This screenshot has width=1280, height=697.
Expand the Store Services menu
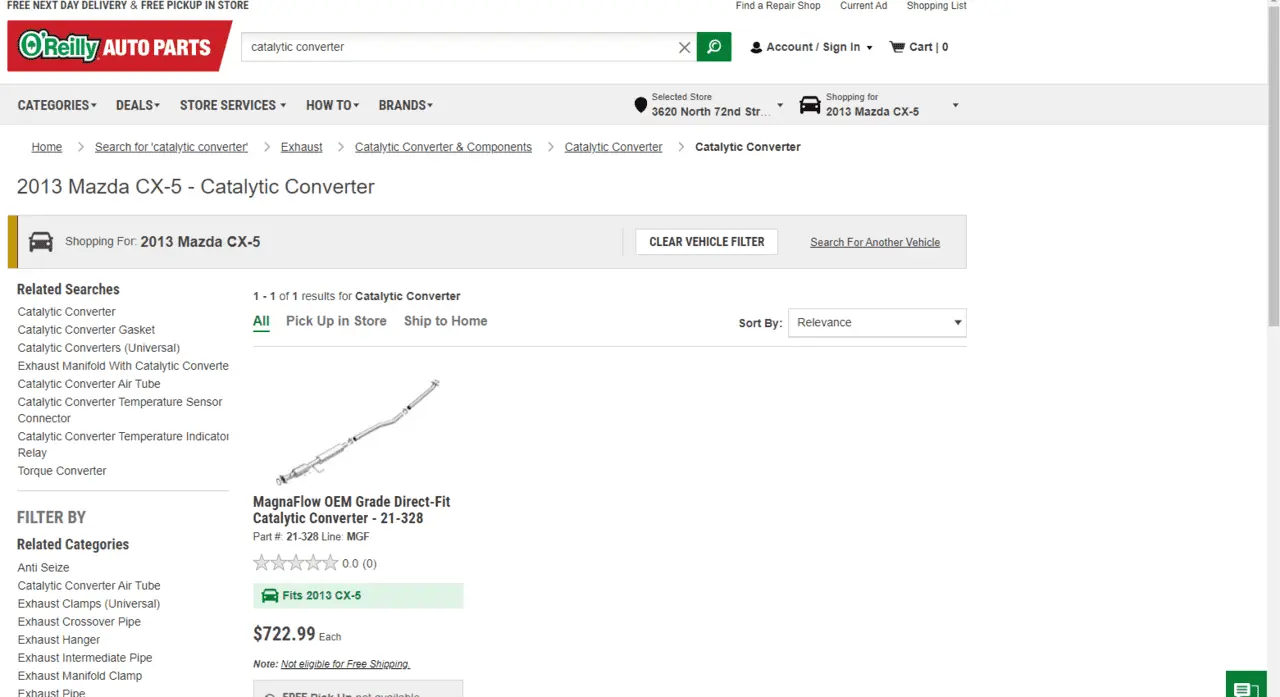(232, 105)
